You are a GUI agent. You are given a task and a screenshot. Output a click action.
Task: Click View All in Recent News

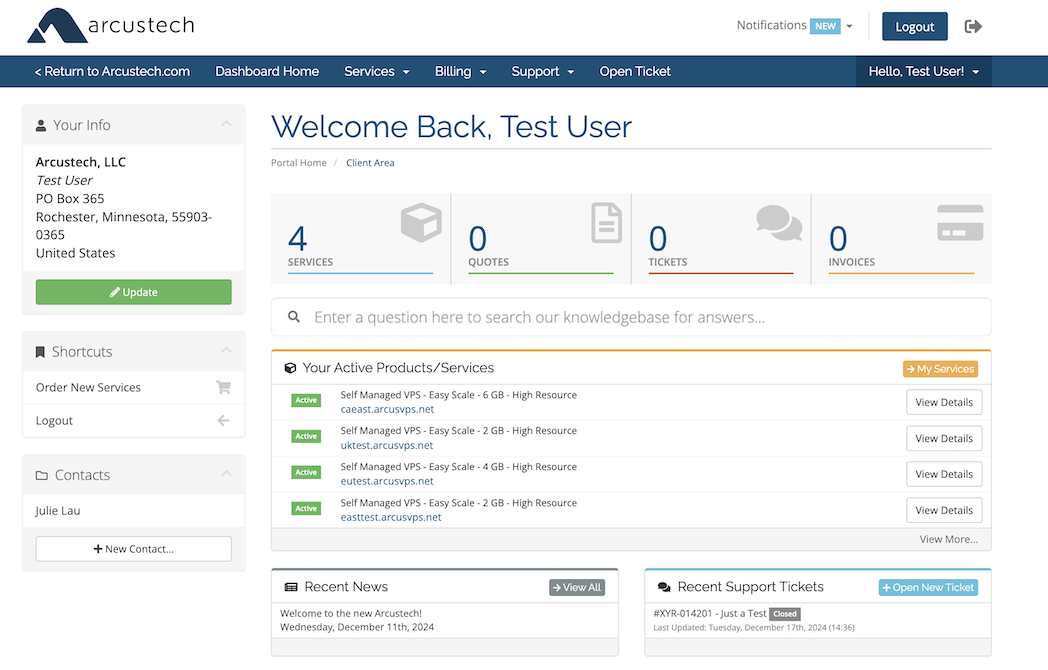pos(577,587)
